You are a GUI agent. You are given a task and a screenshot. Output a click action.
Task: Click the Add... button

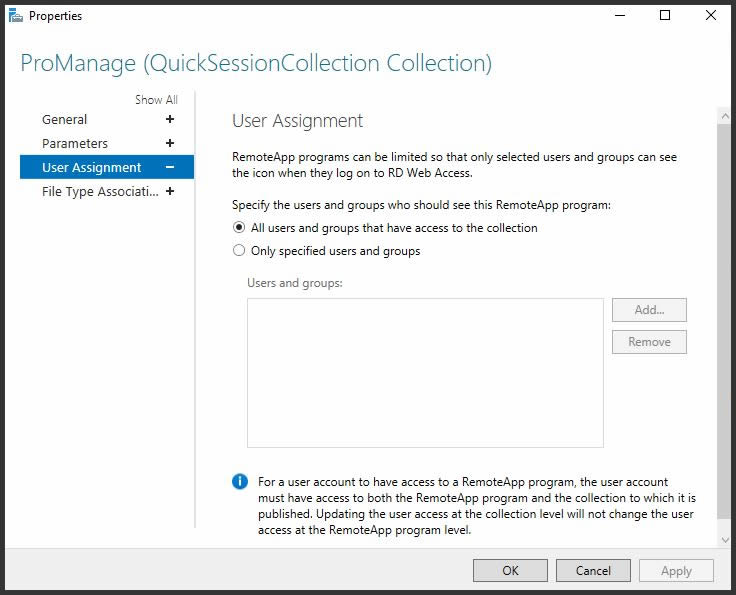click(649, 310)
